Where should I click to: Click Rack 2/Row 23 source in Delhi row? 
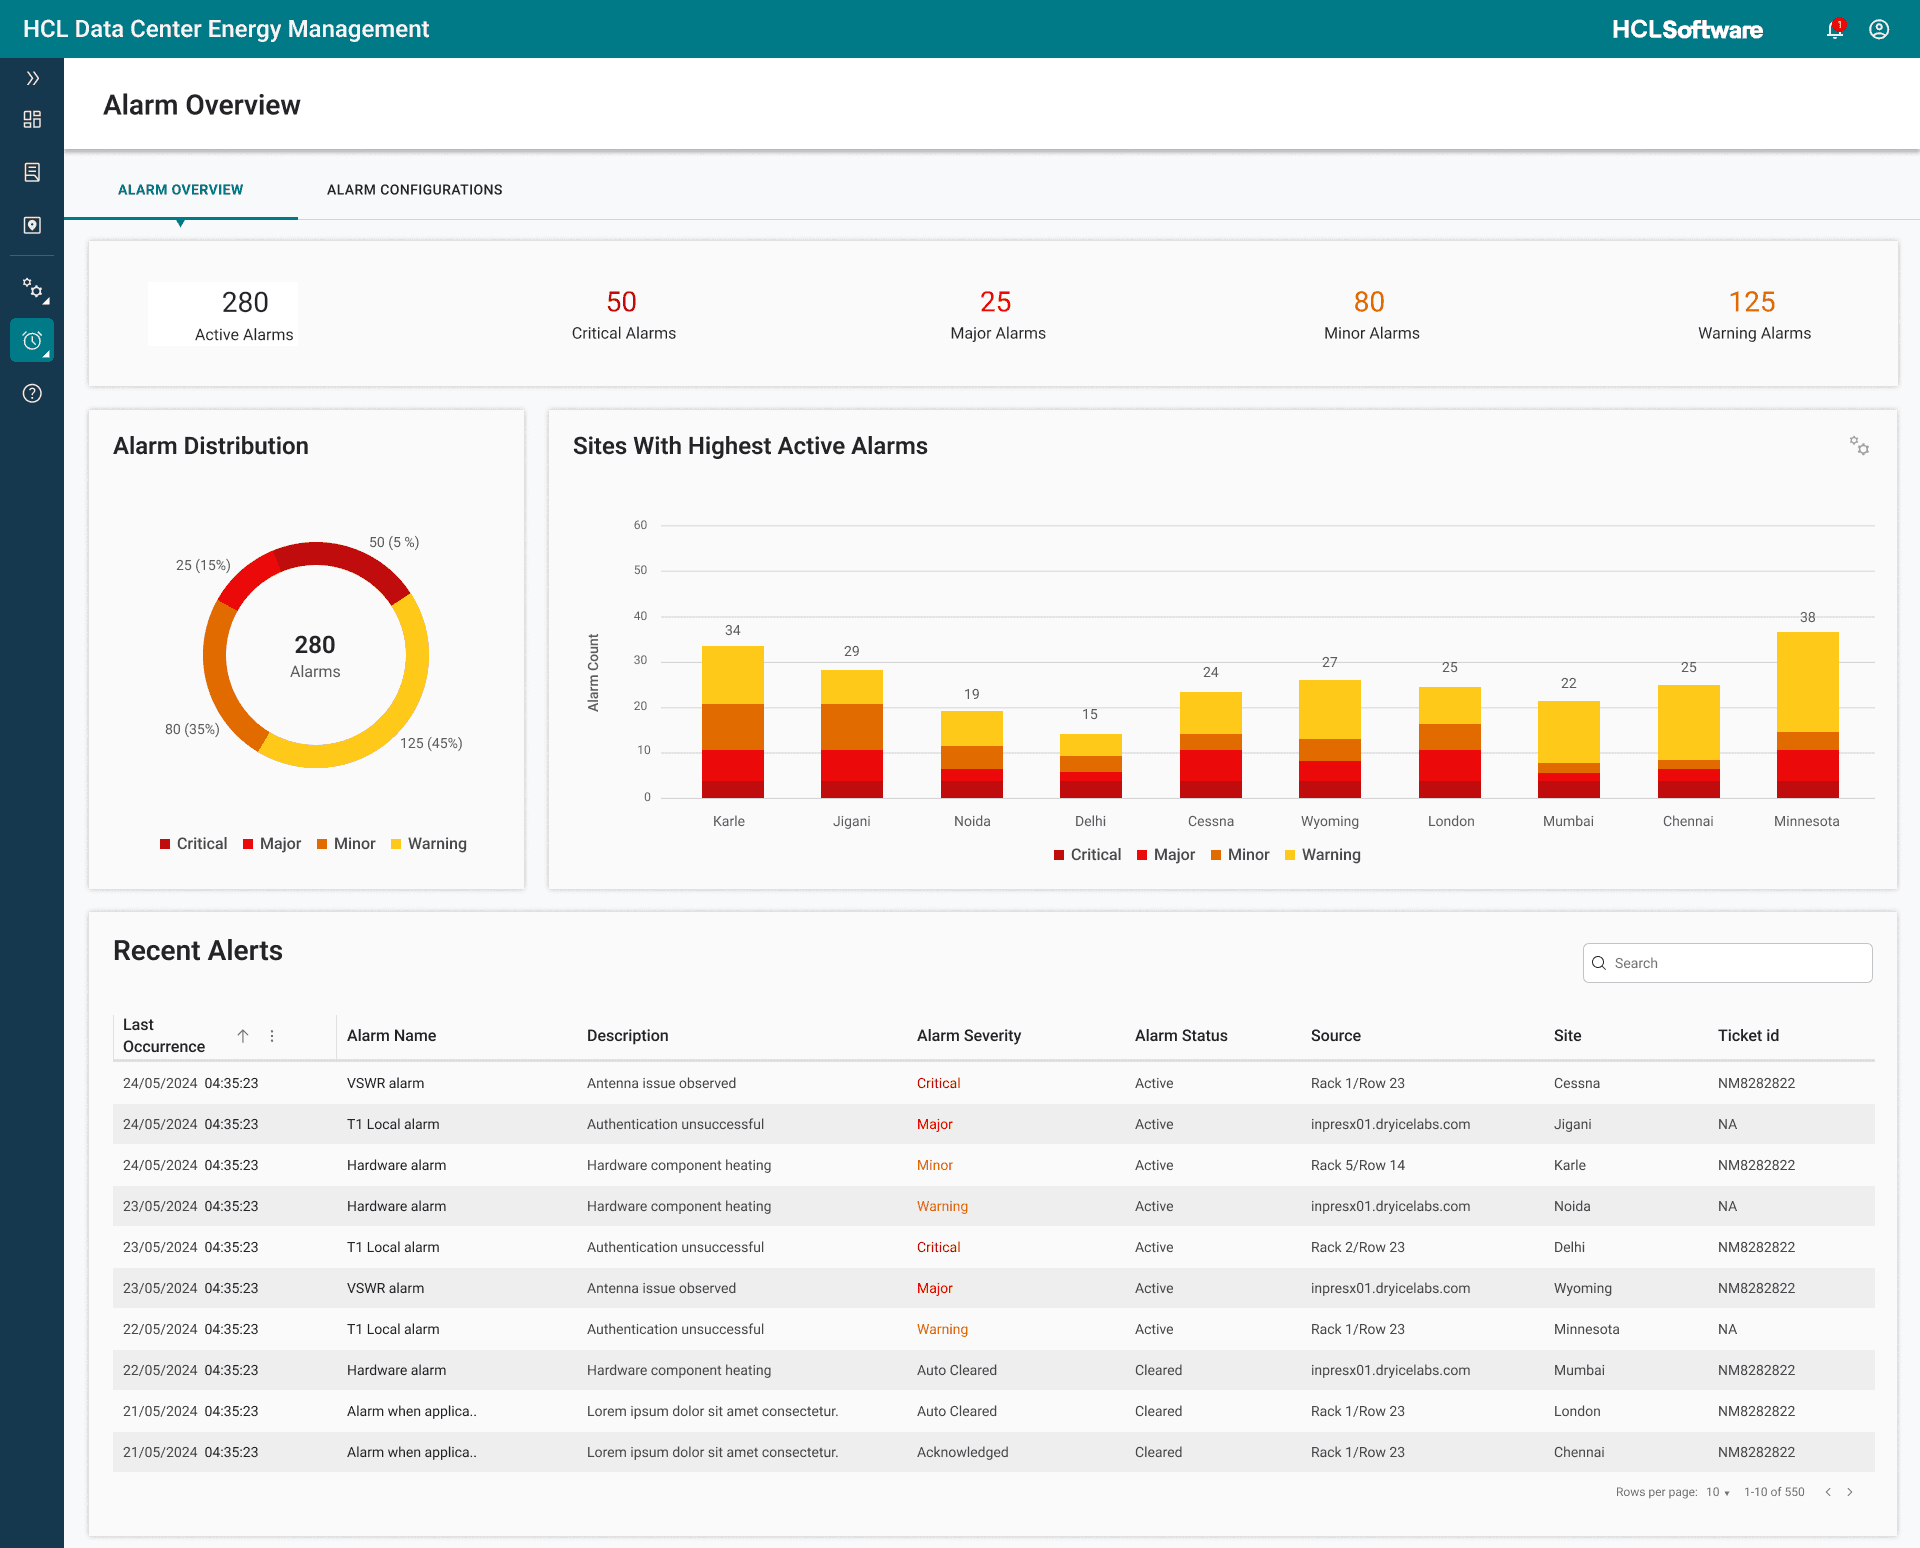[x=1358, y=1247]
